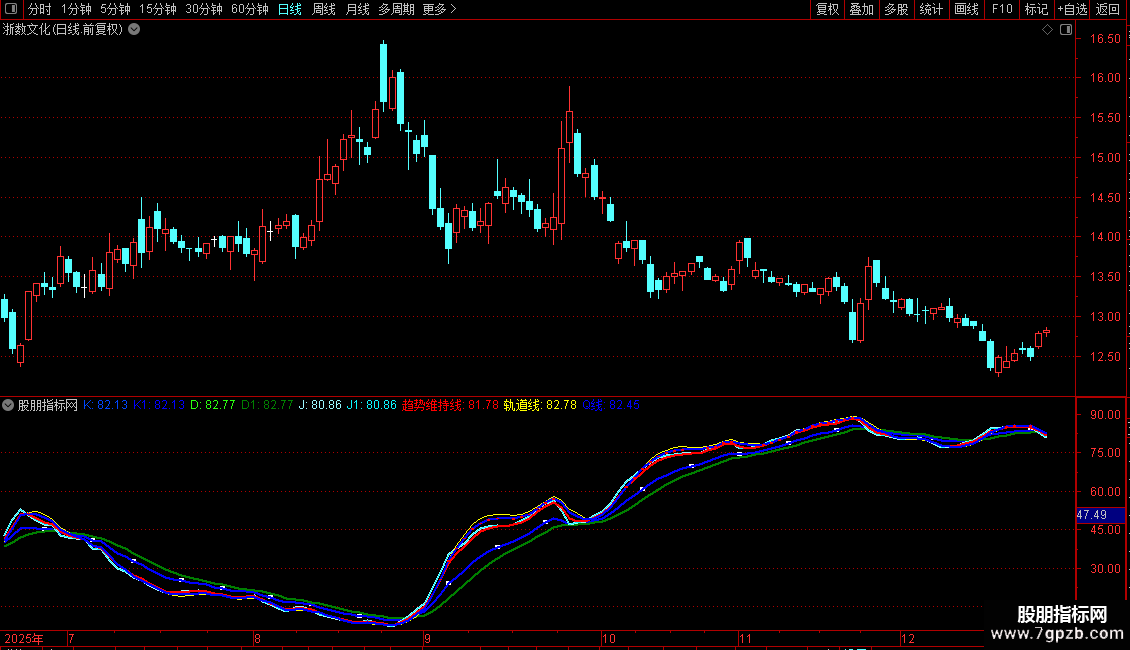Open F10 company info
This screenshot has height=650, width=1130.
1002,9
